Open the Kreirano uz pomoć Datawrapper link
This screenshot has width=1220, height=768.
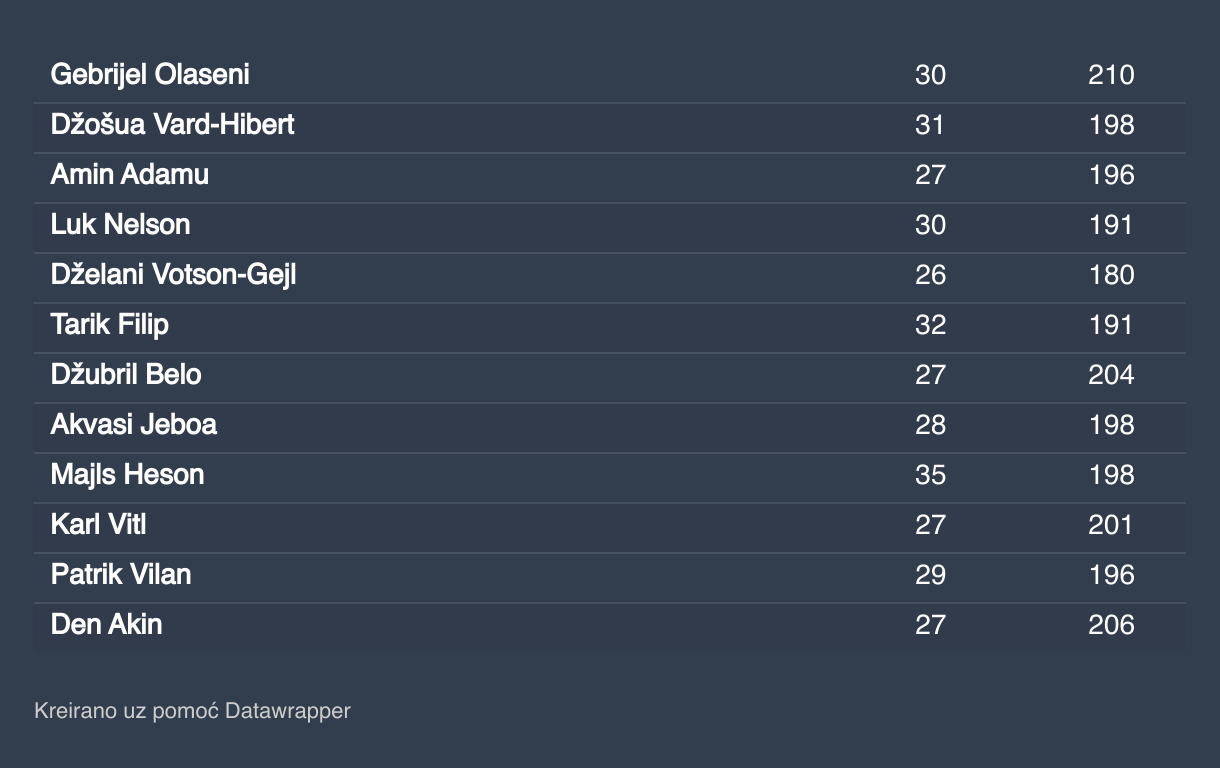click(x=192, y=711)
